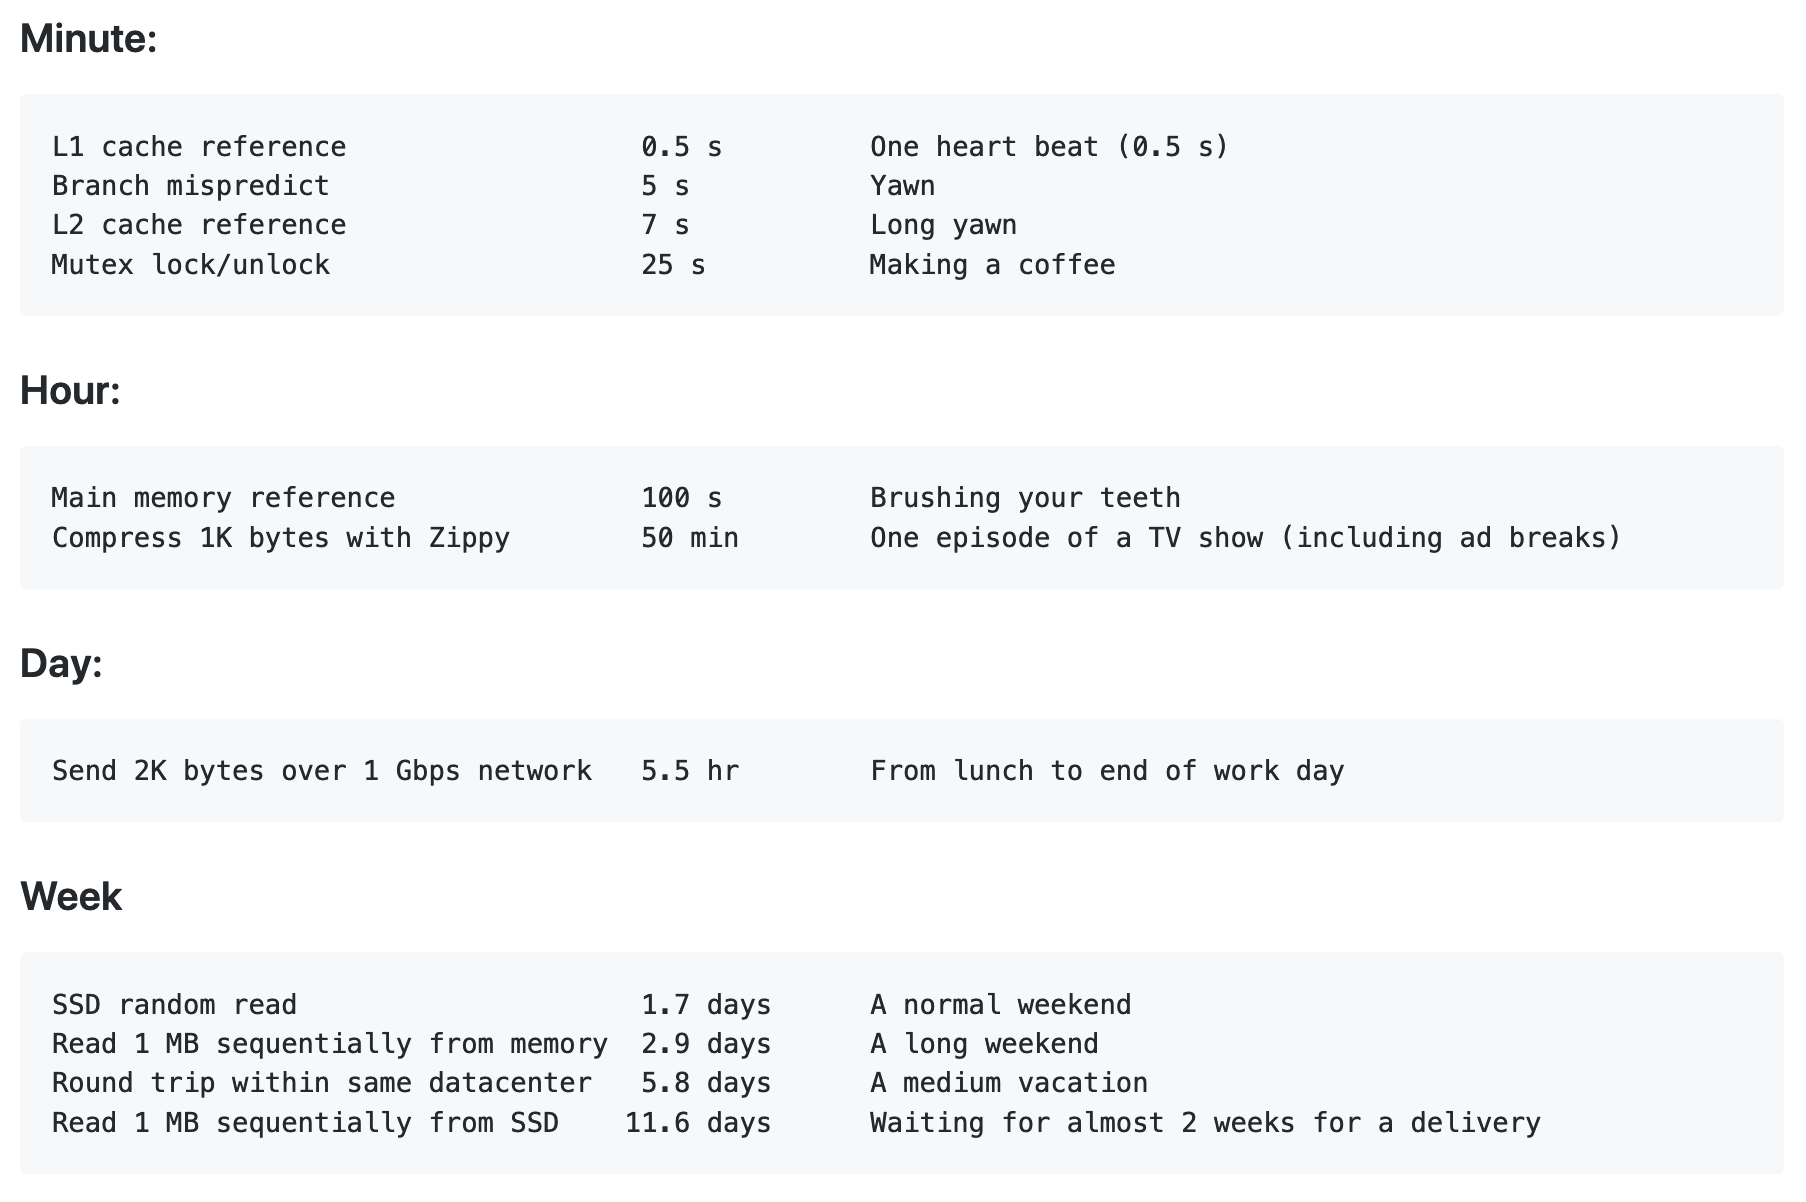Click the "50 min" duration value
Viewport: 1806px width, 1202px height.
tap(690, 538)
